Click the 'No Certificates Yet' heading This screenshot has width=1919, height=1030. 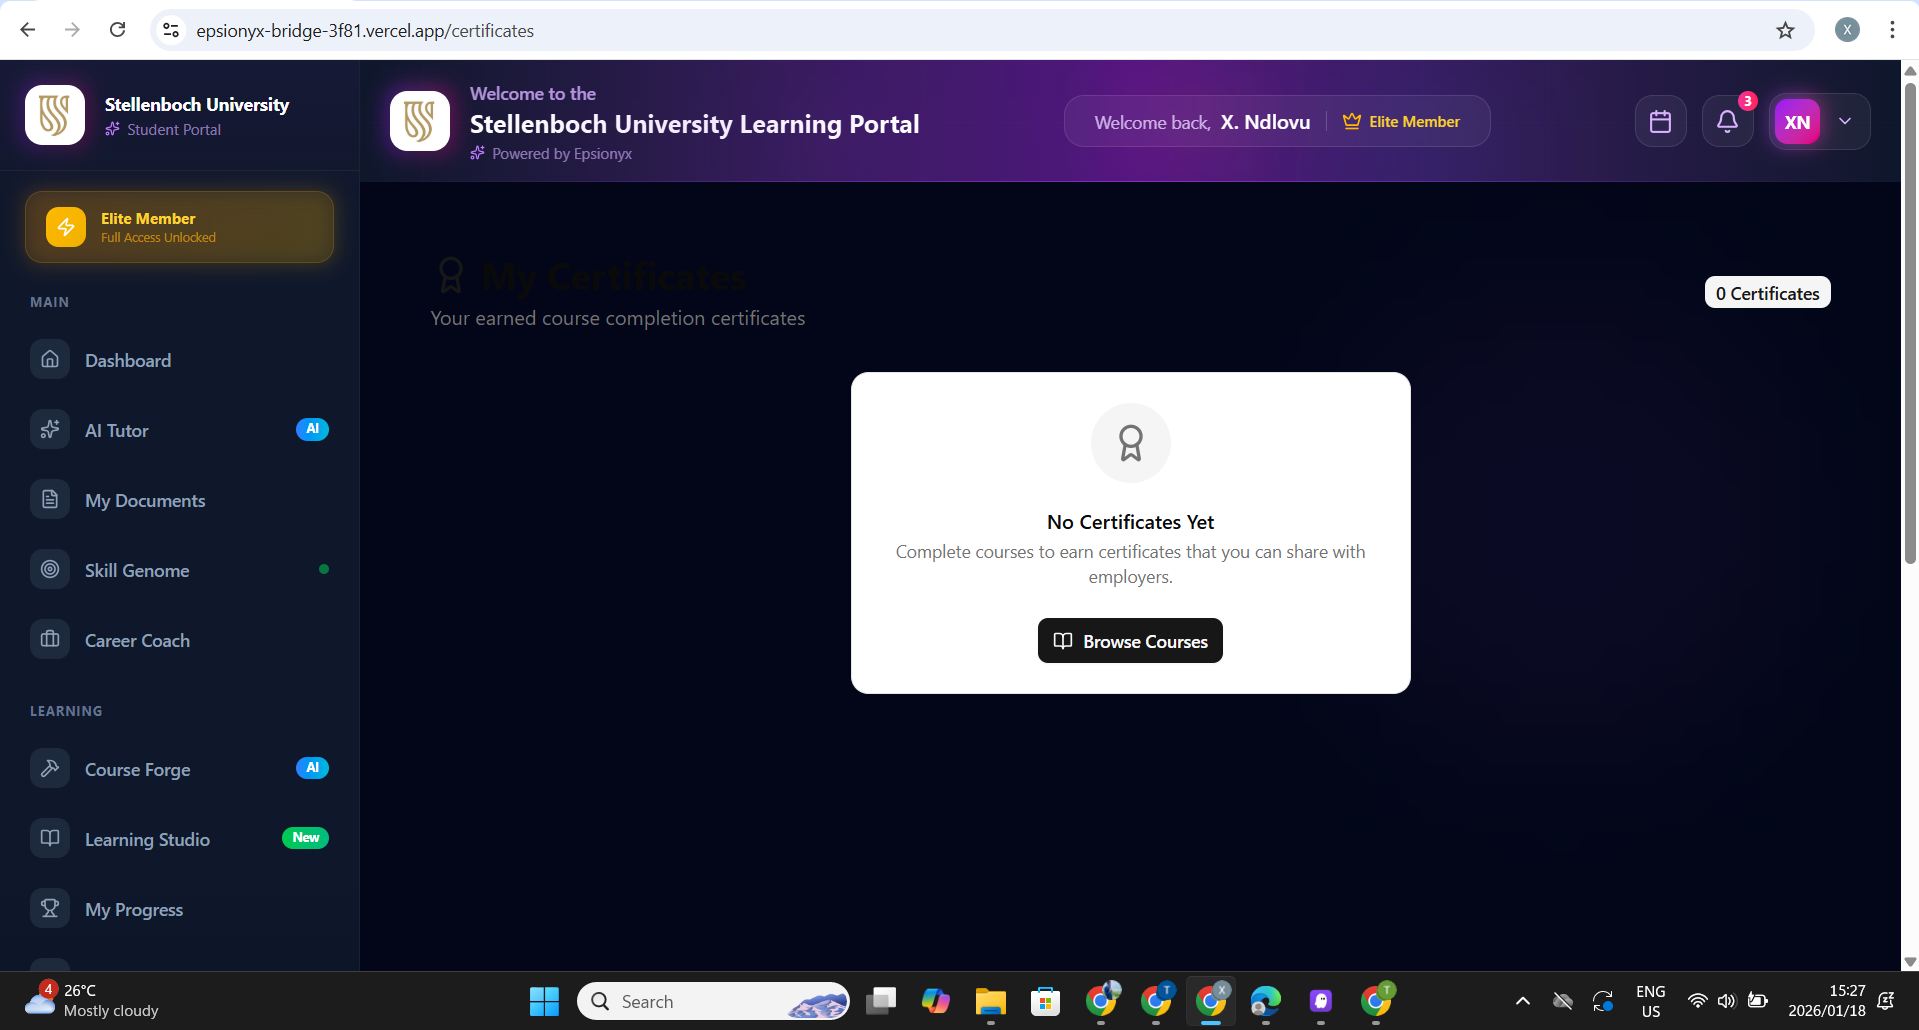[1130, 522]
